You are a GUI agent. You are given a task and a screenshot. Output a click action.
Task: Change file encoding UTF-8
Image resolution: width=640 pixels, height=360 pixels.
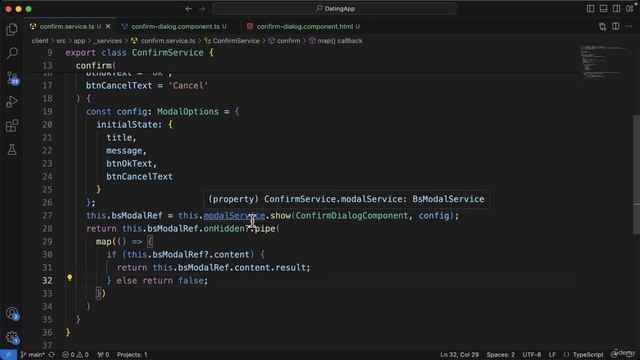click(532, 355)
